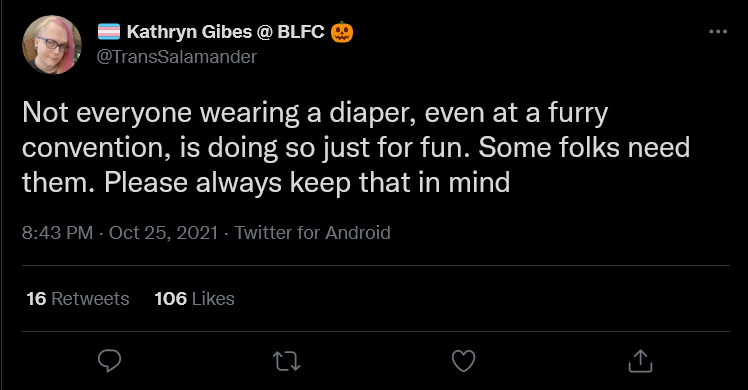Like the tweet with the heart icon
This screenshot has height=390, width=748.
coord(463,361)
